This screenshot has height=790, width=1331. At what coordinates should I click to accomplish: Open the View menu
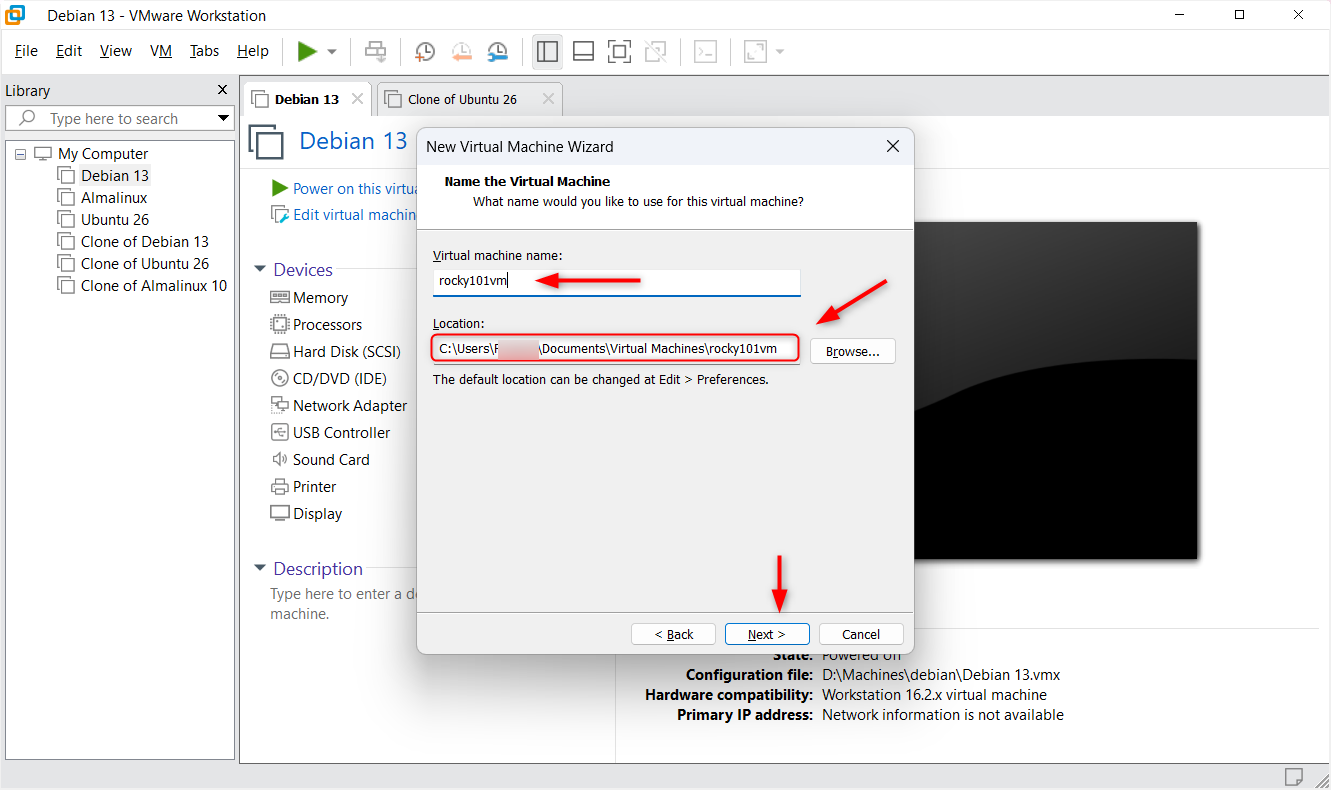pos(116,51)
